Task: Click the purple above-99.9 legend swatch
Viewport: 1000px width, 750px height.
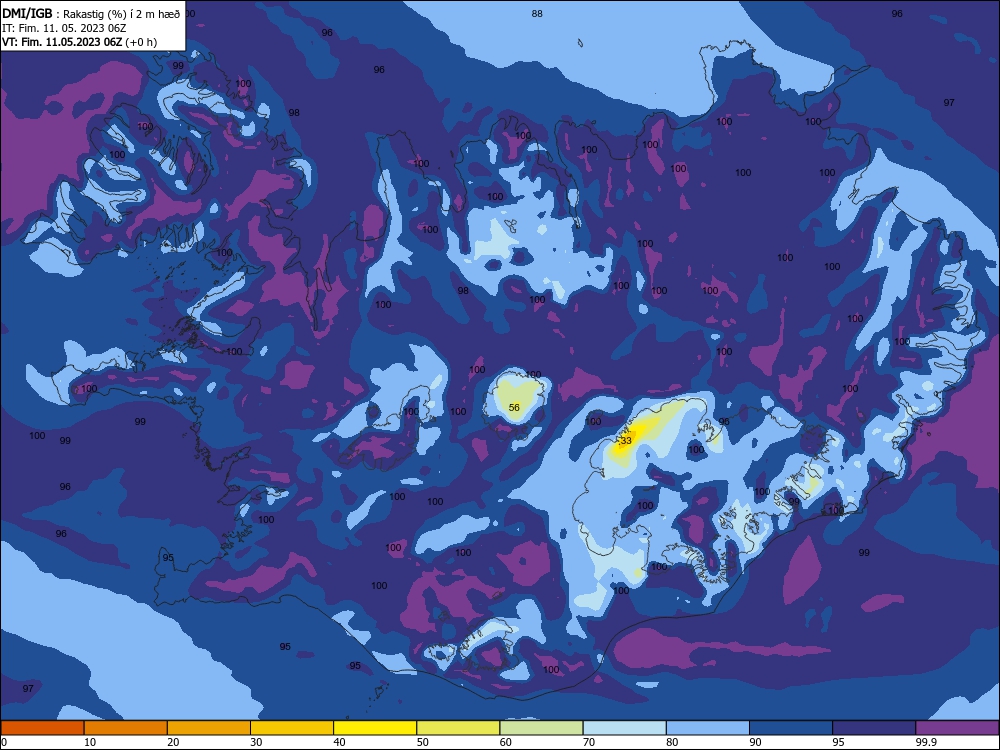Action: [x=957, y=728]
